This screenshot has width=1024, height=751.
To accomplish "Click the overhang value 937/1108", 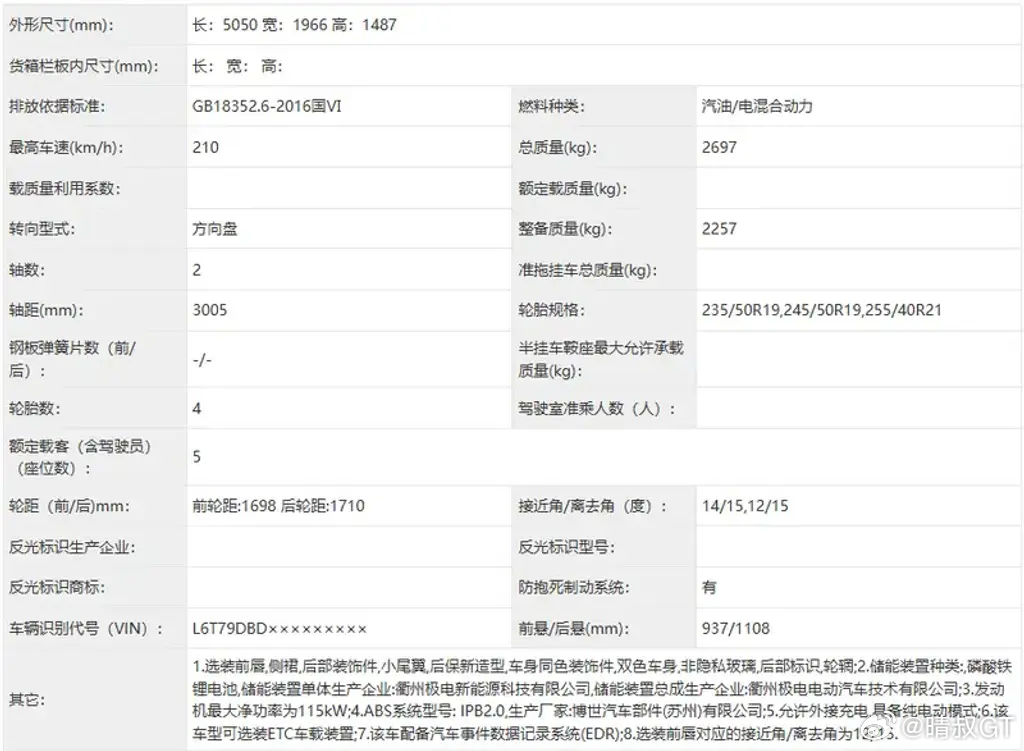I will 735,629.
